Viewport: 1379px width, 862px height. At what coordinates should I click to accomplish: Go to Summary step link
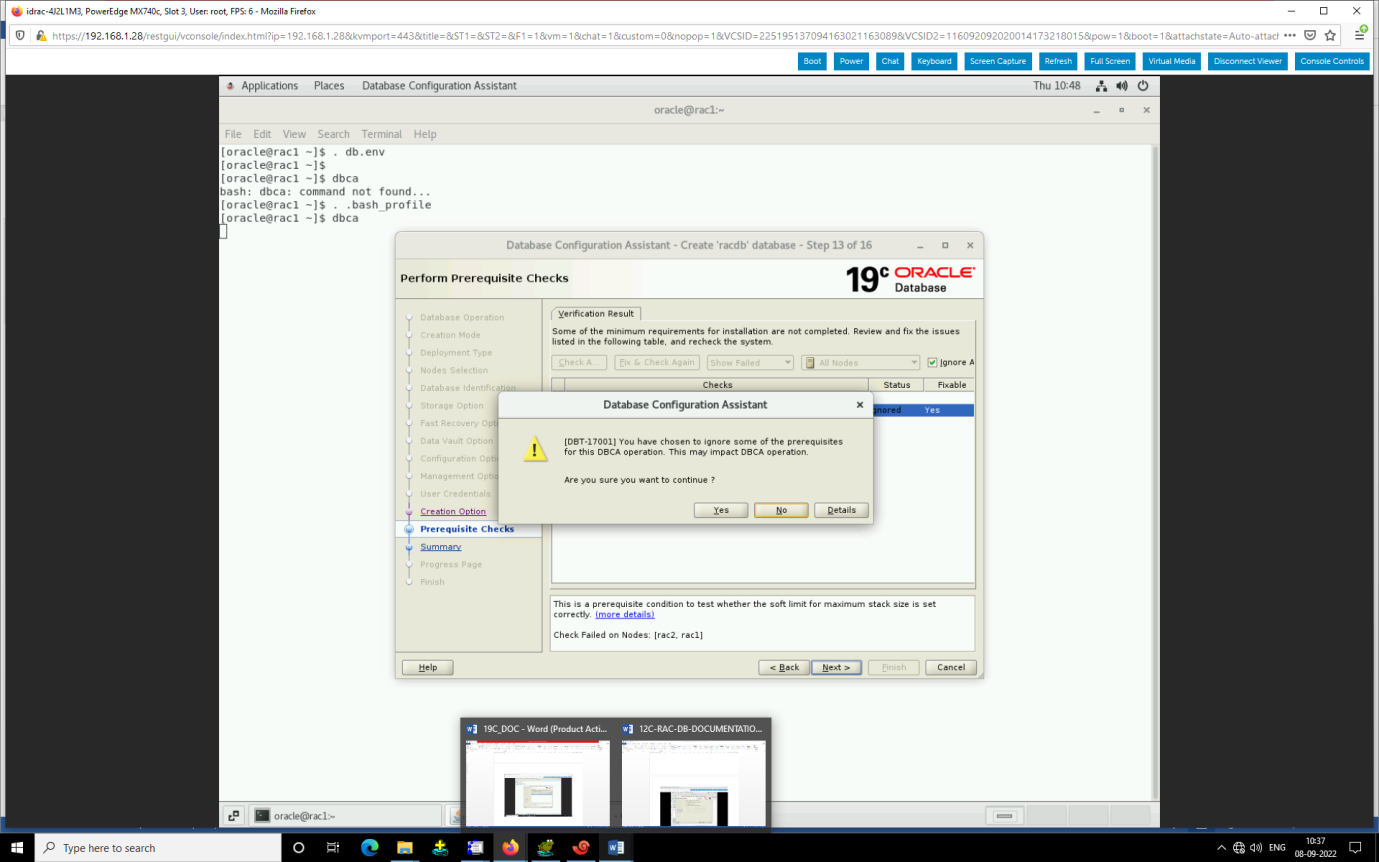pos(440,547)
